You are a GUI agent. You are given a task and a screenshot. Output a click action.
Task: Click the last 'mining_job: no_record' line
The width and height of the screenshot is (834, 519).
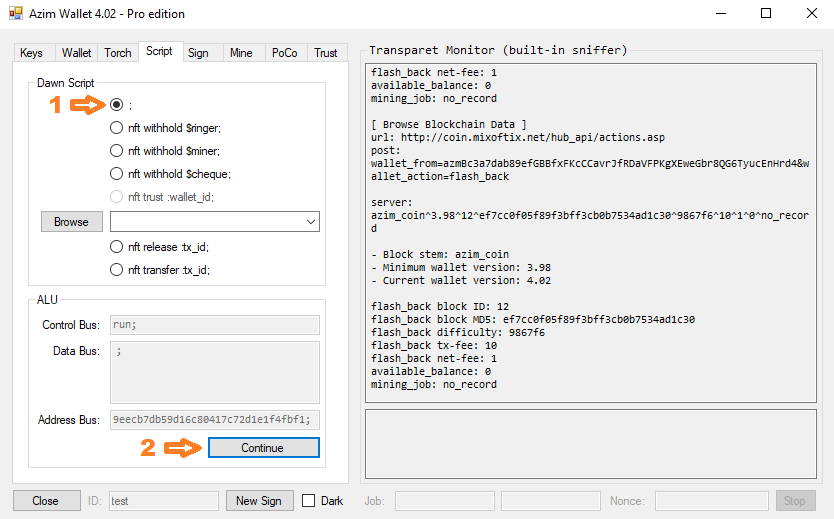click(434, 384)
